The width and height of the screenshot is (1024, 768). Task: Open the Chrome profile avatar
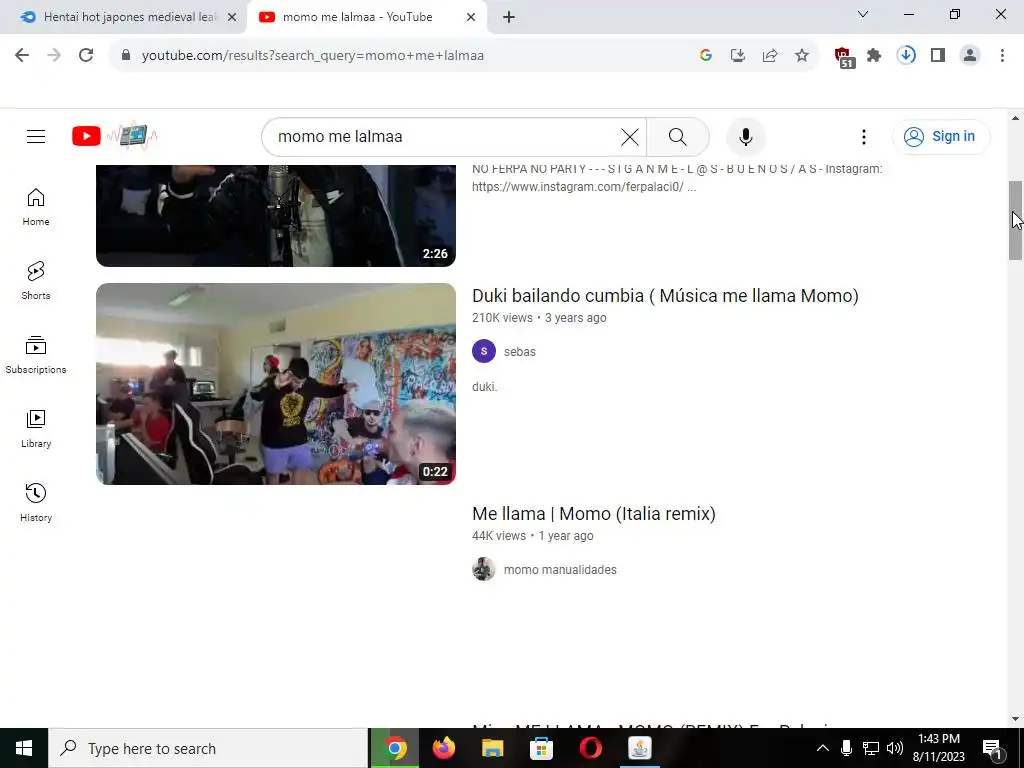(x=970, y=56)
